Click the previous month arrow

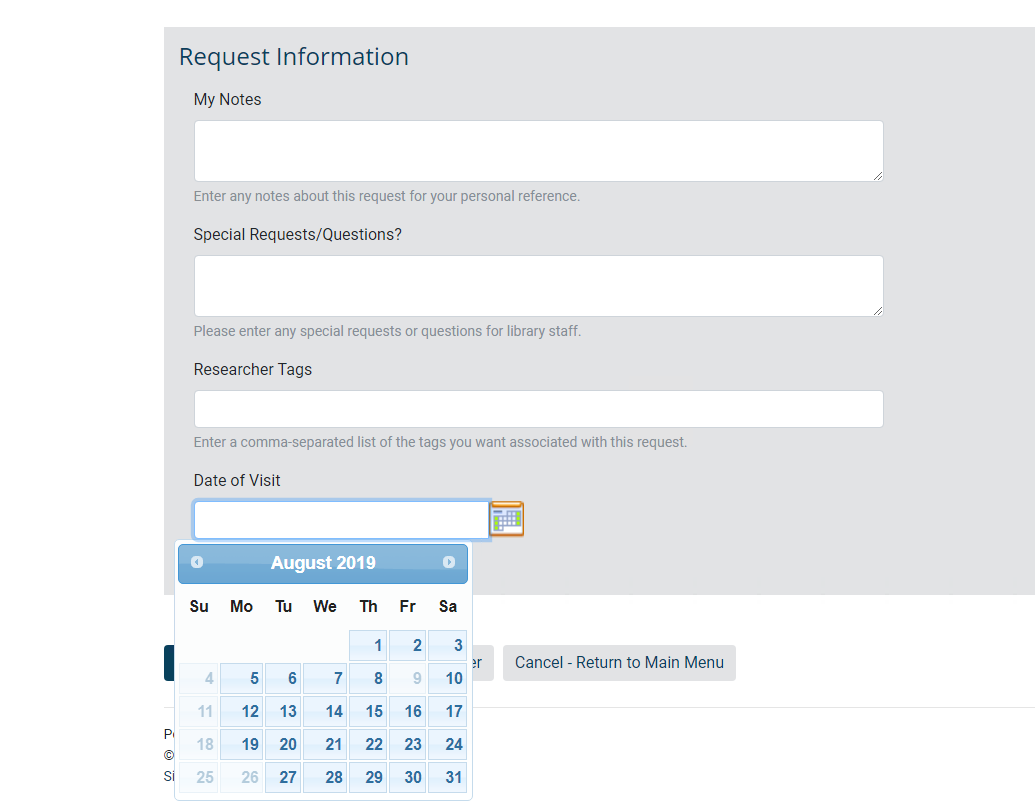(196, 562)
